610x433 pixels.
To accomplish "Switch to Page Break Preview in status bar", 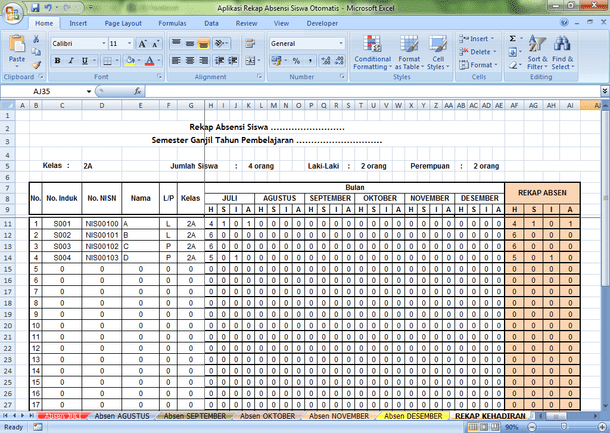I will tap(494, 427).
